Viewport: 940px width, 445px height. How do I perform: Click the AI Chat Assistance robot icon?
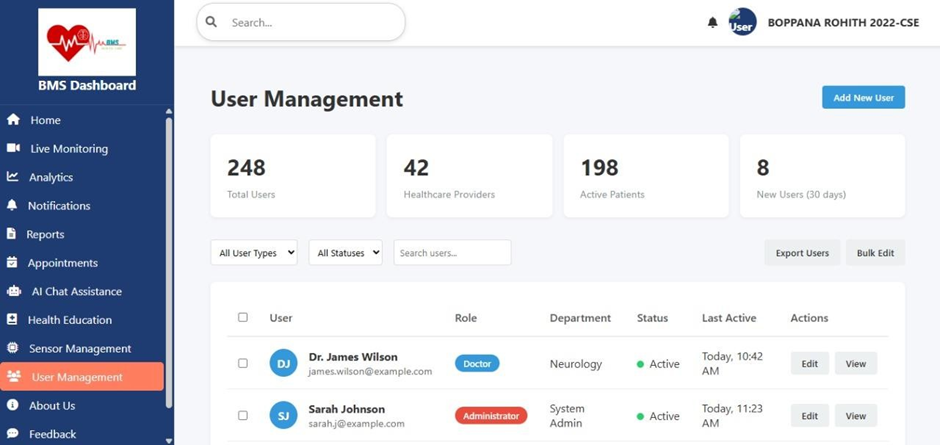coord(13,291)
